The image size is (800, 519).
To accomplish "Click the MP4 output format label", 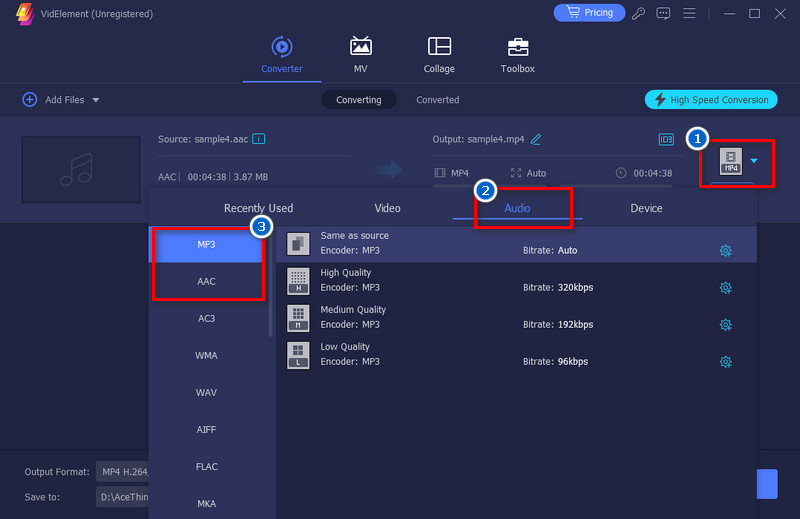I will [460, 174].
